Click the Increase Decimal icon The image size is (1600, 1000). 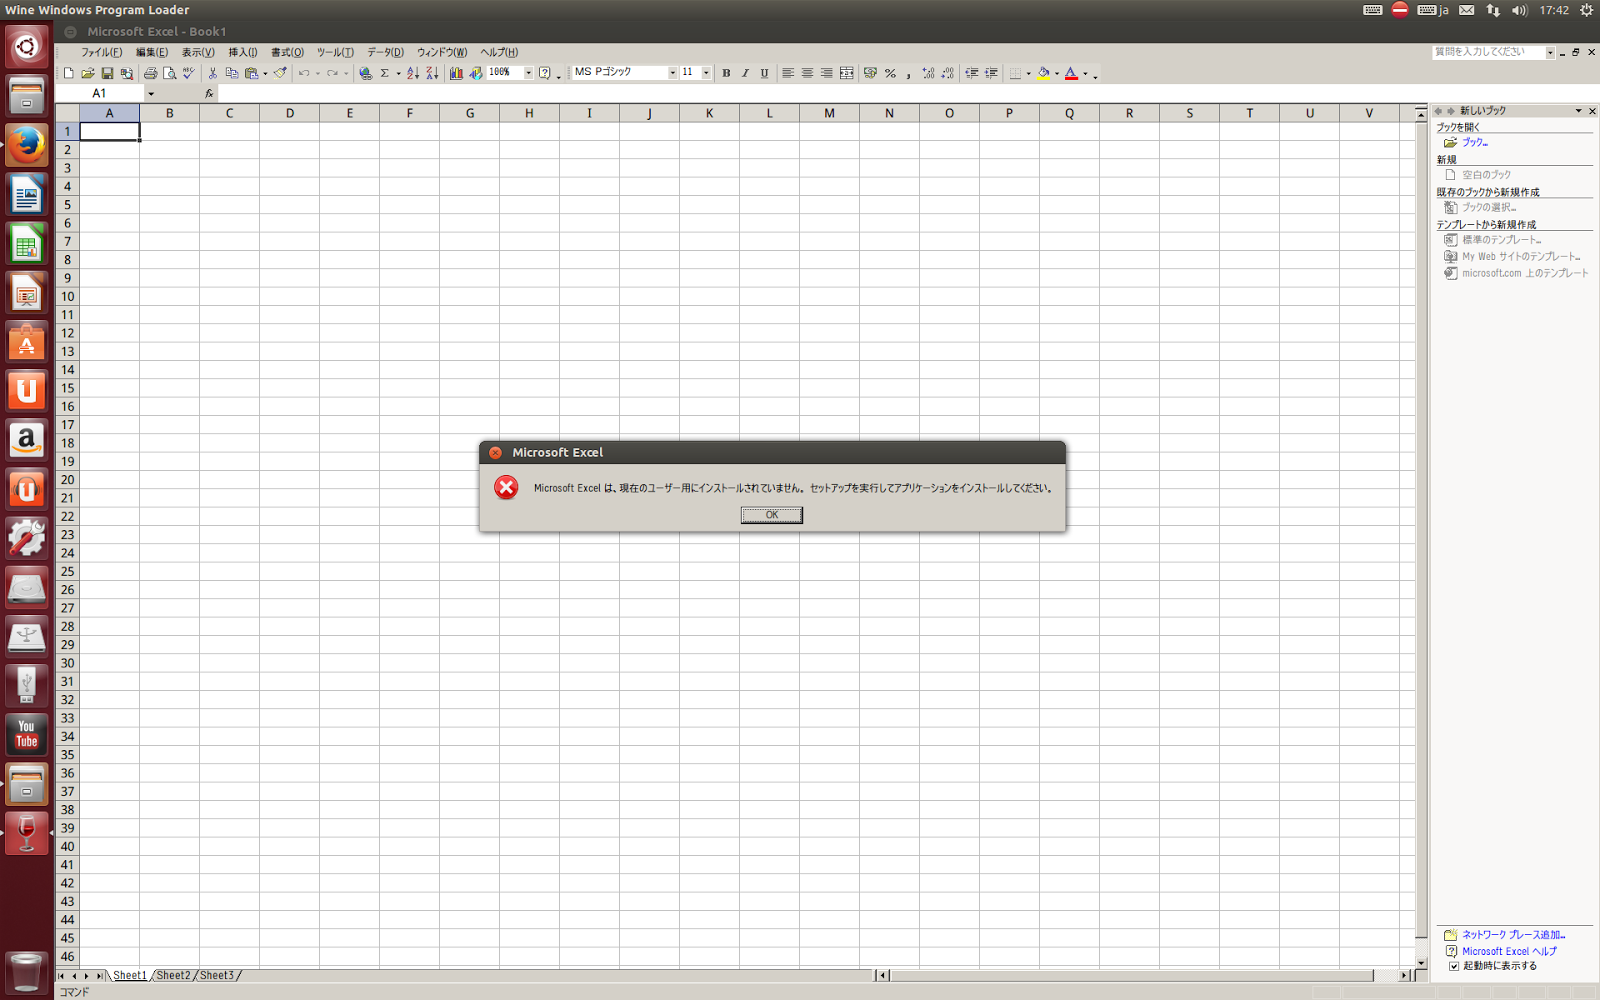pos(928,73)
